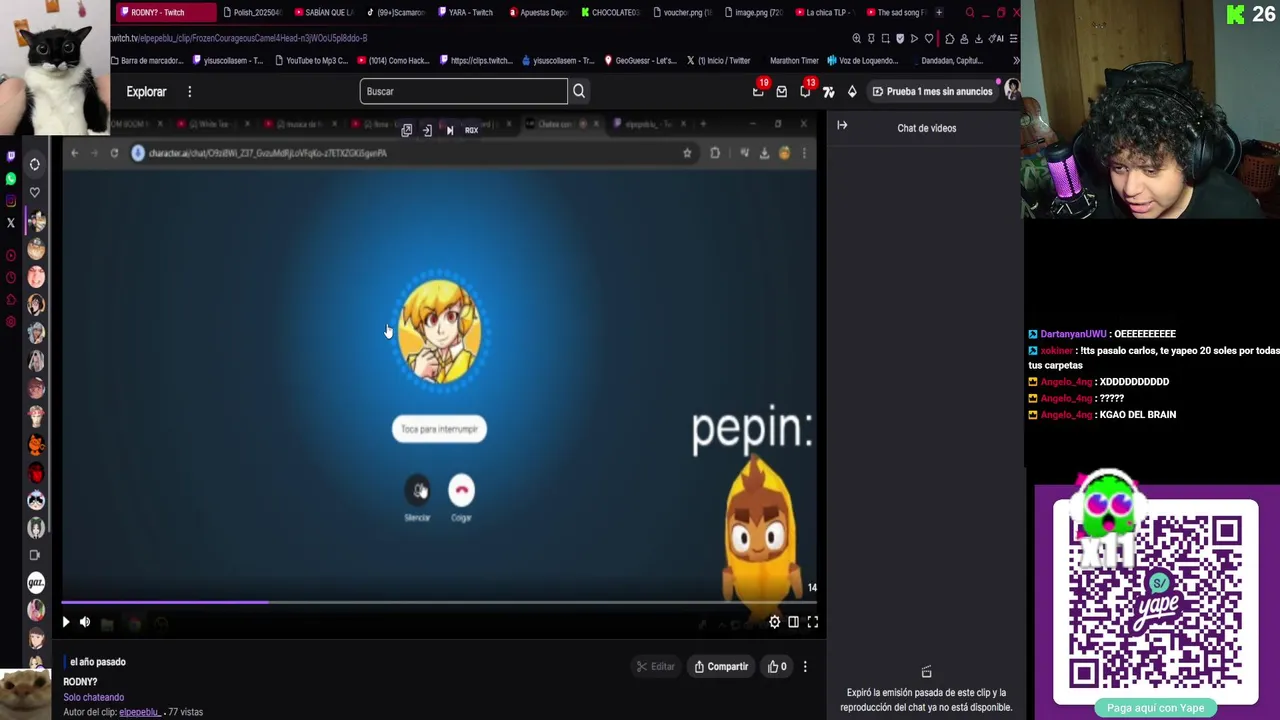
Task: Collapse the Chat de videos panel
Action: tap(842, 126)
